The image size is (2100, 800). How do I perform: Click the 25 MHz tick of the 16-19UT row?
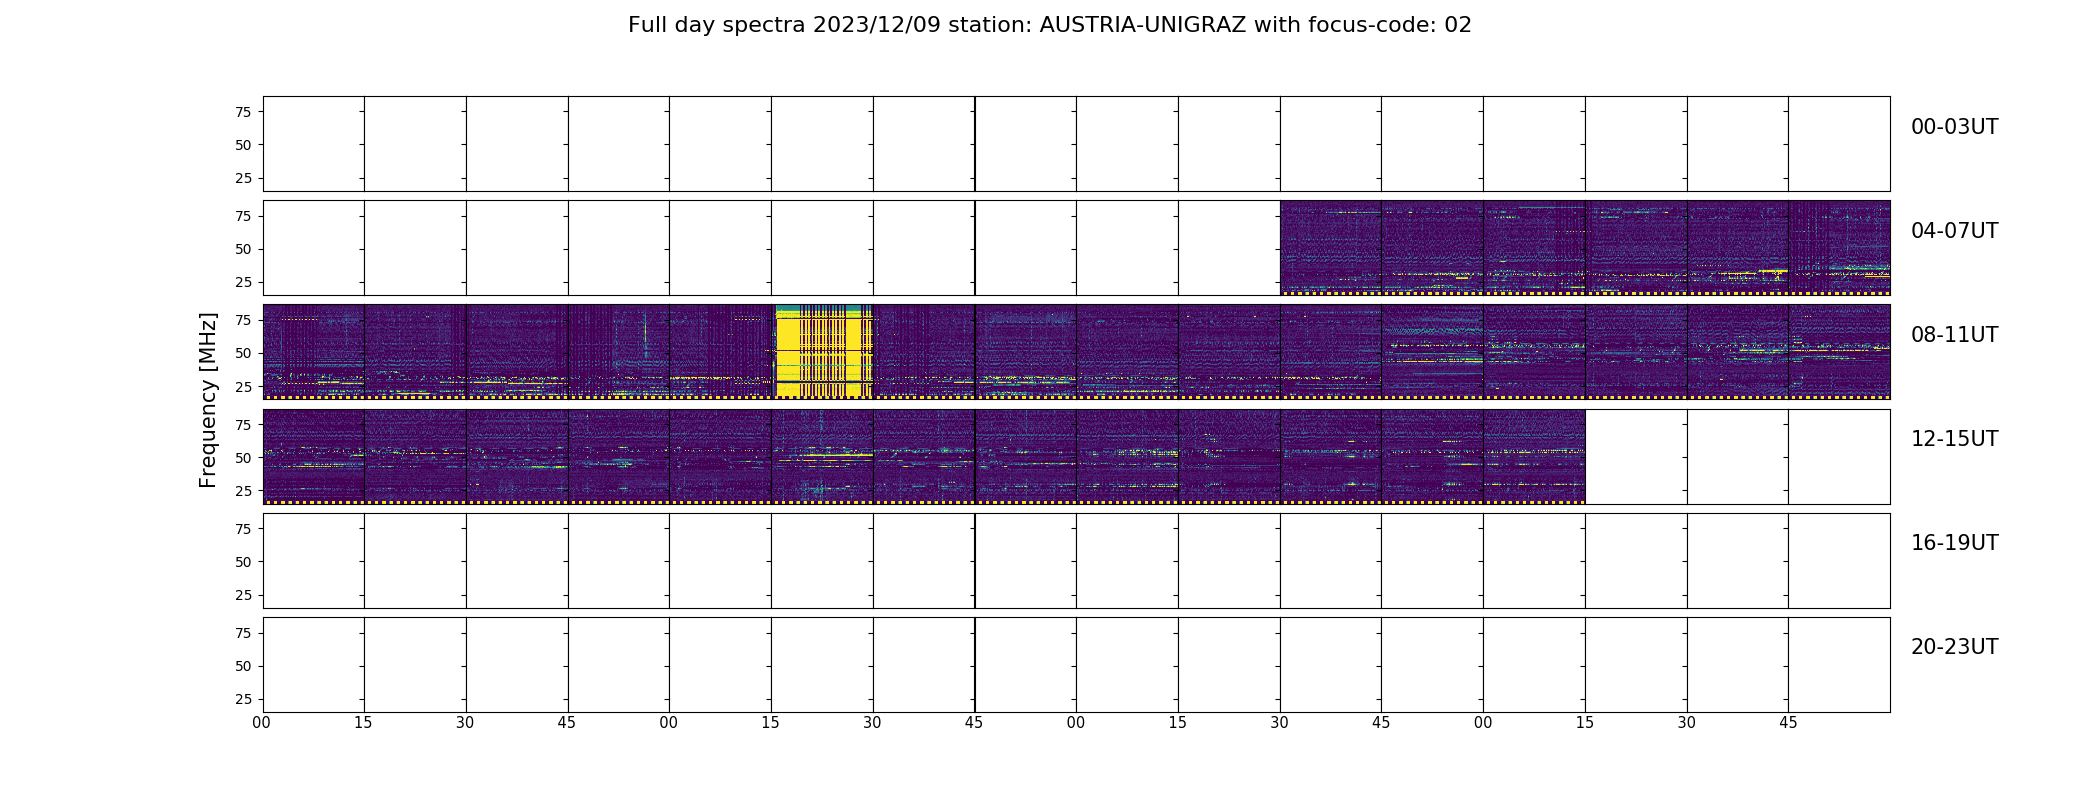(x=243, y=595)
